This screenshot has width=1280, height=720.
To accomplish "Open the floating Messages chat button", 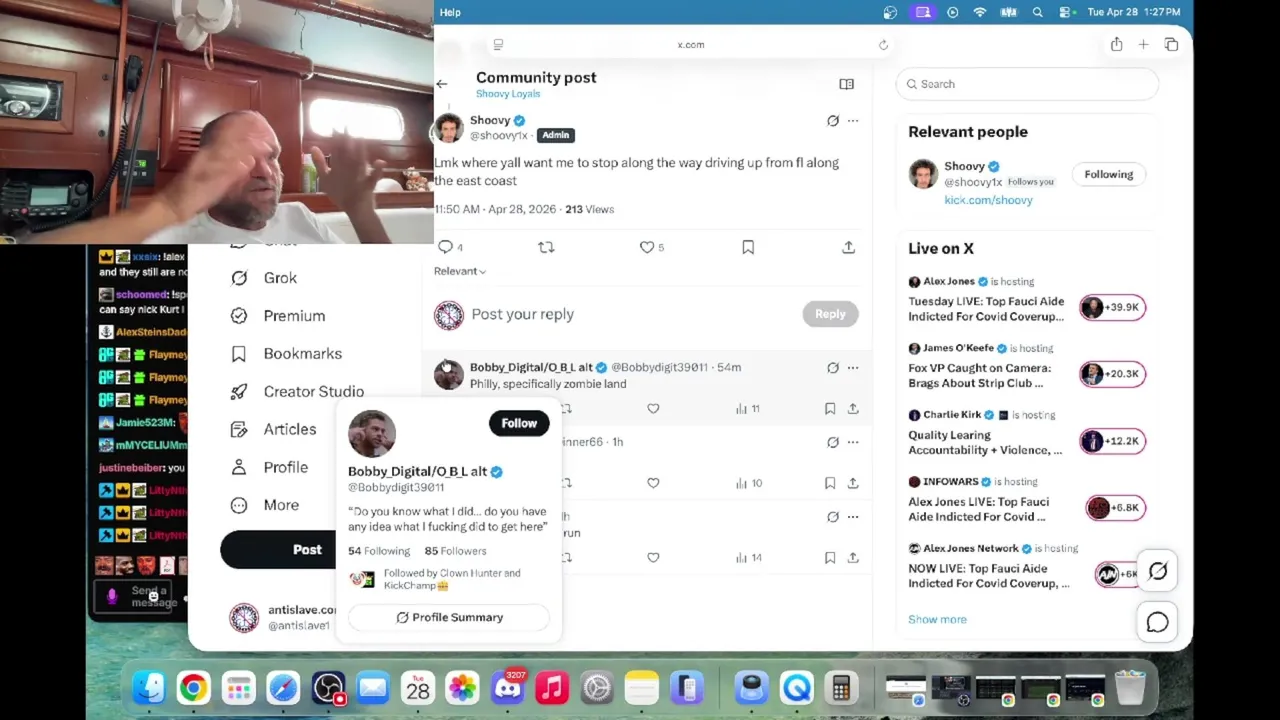I will [1157, 622].
